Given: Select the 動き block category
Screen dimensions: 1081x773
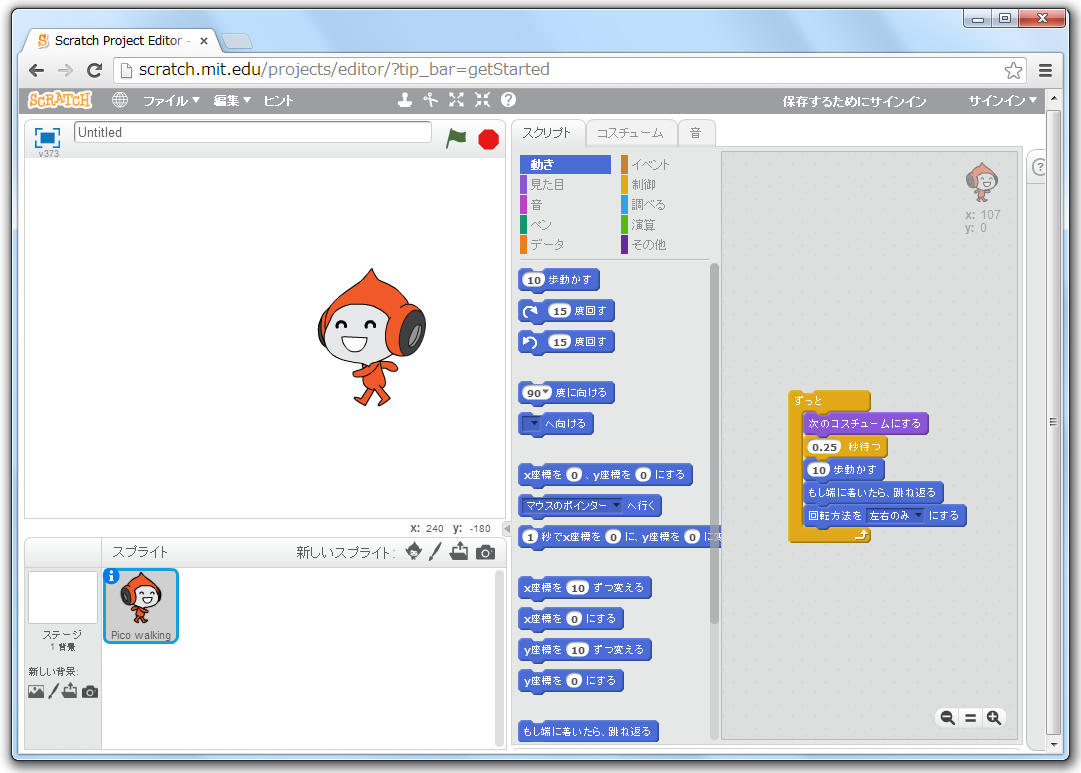Looking at the screenshot, I should click(x=565, y=164).
